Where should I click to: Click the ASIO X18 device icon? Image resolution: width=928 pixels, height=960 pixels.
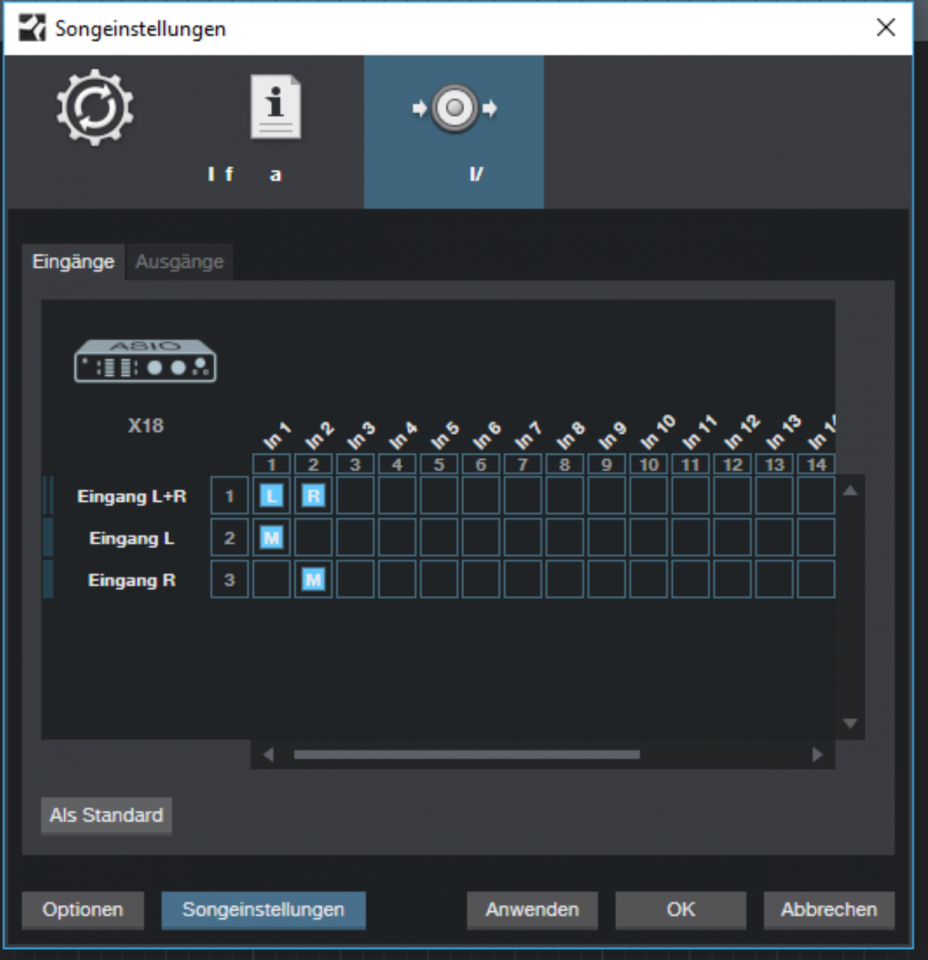pos(145,361)
